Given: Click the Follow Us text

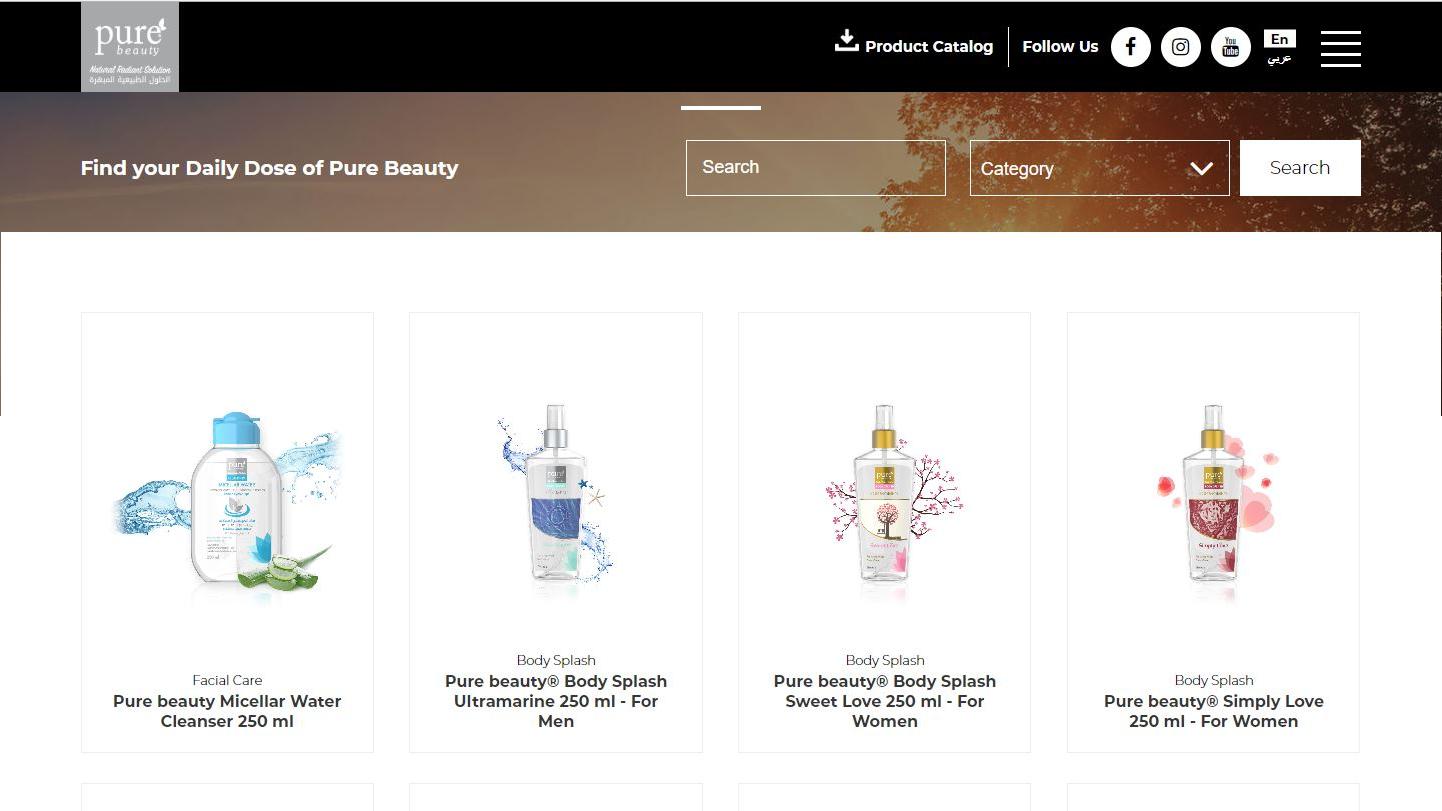Looking at the screenshot, I should 1060,47.
